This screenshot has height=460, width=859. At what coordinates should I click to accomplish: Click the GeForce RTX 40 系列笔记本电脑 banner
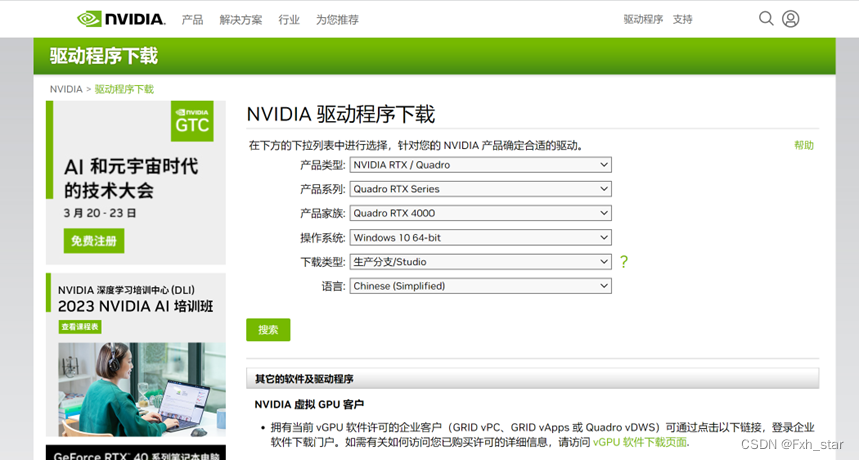136,453
